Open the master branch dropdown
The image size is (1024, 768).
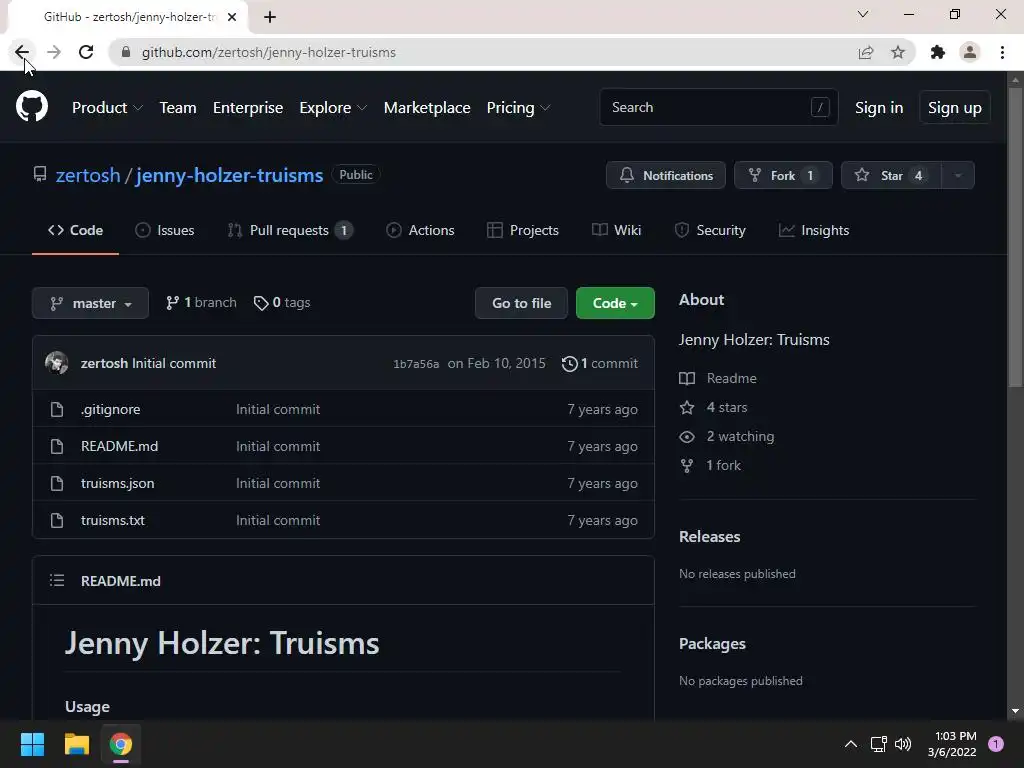(x=90, y=303)
